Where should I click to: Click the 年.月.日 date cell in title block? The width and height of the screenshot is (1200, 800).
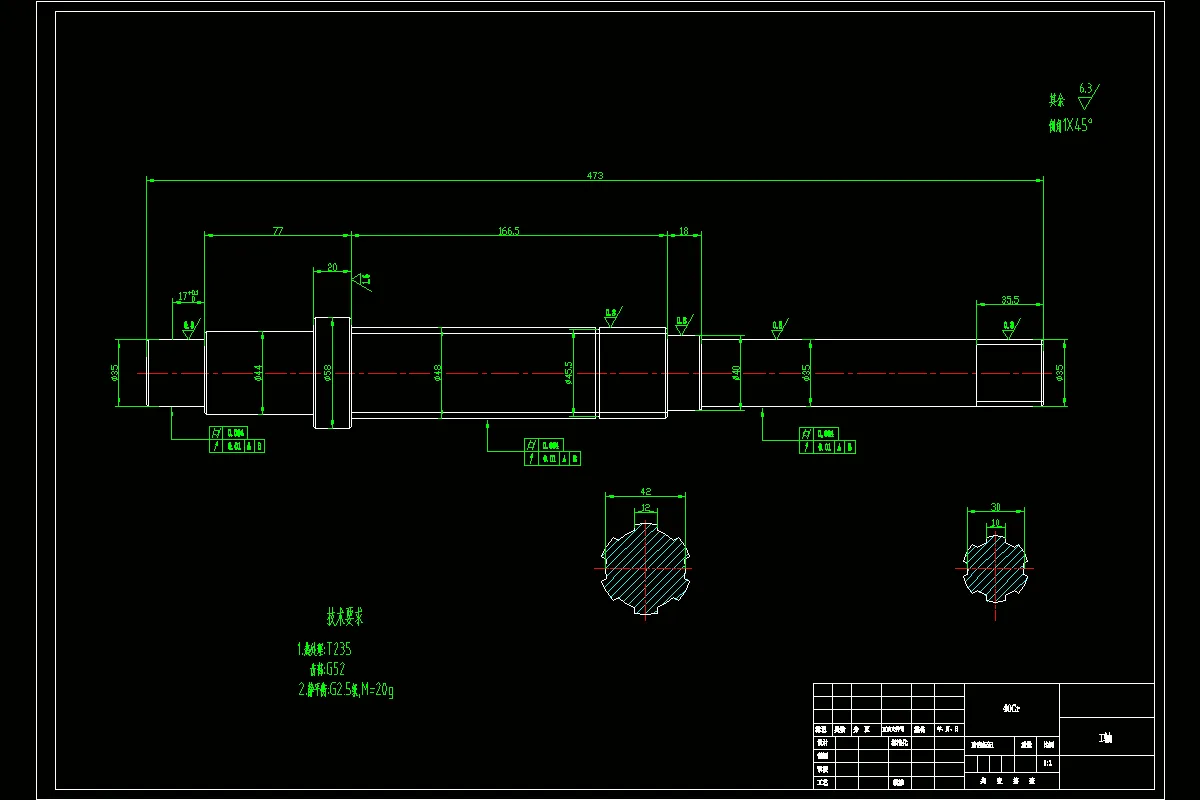click(x=949, y=729)
